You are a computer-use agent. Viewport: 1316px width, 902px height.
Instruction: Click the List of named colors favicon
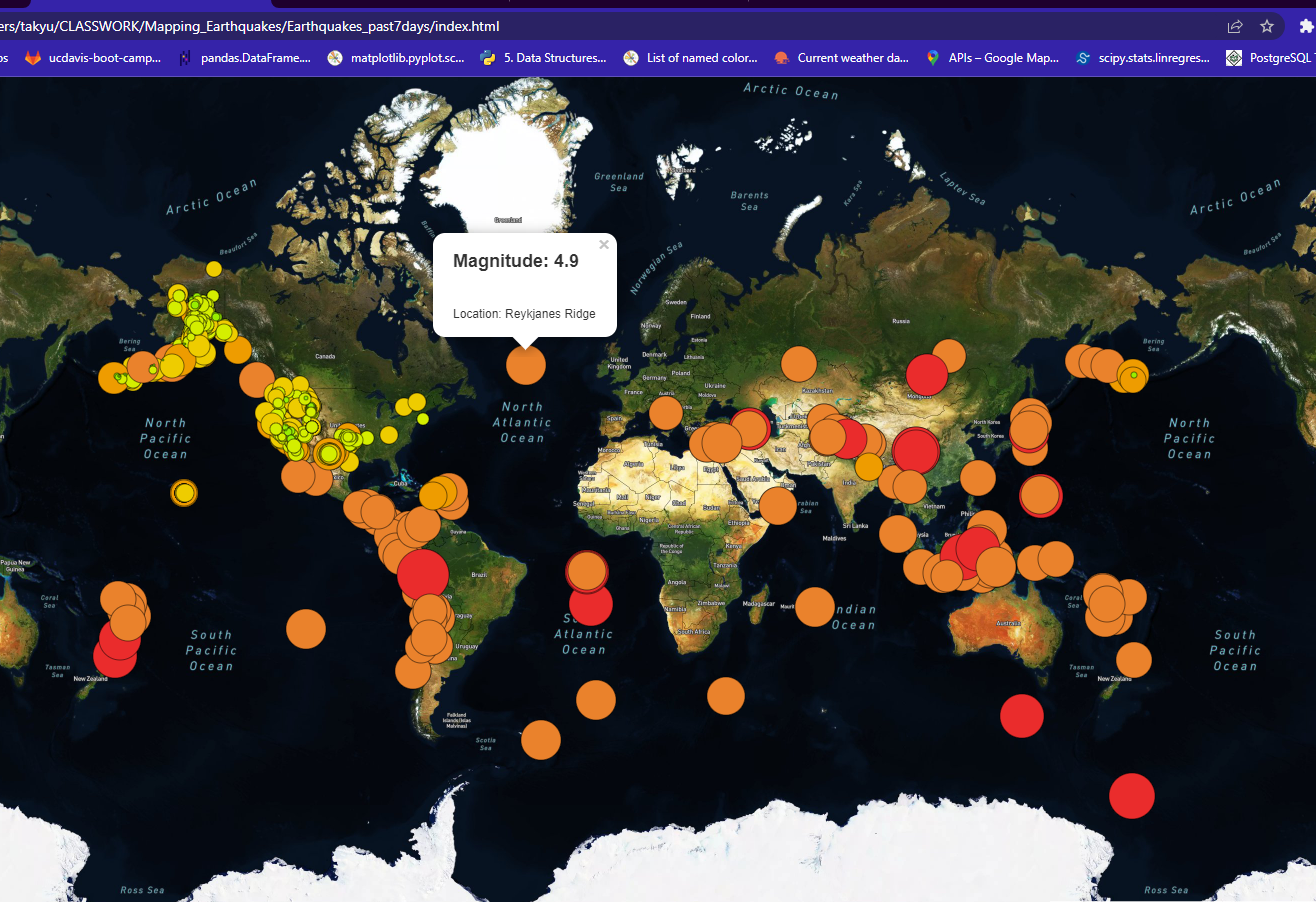point(631,58)
